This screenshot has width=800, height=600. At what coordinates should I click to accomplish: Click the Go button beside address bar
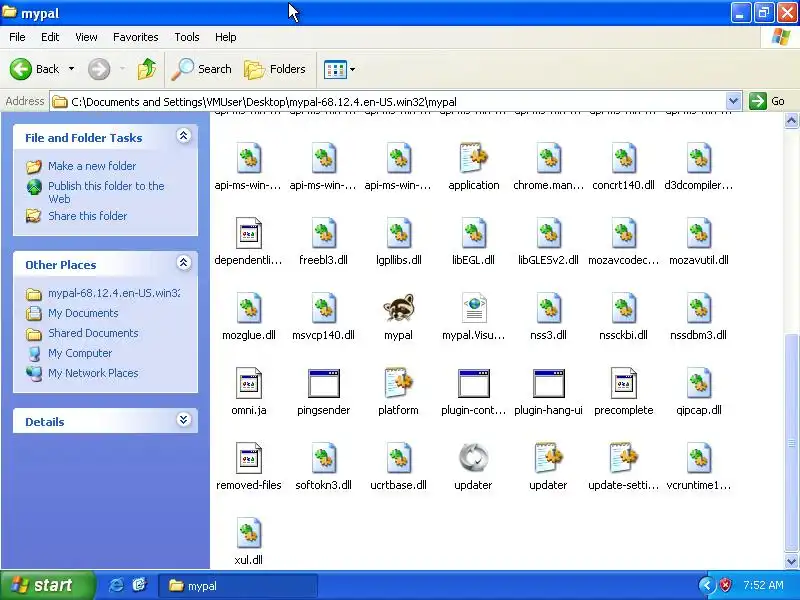point(767,101)
